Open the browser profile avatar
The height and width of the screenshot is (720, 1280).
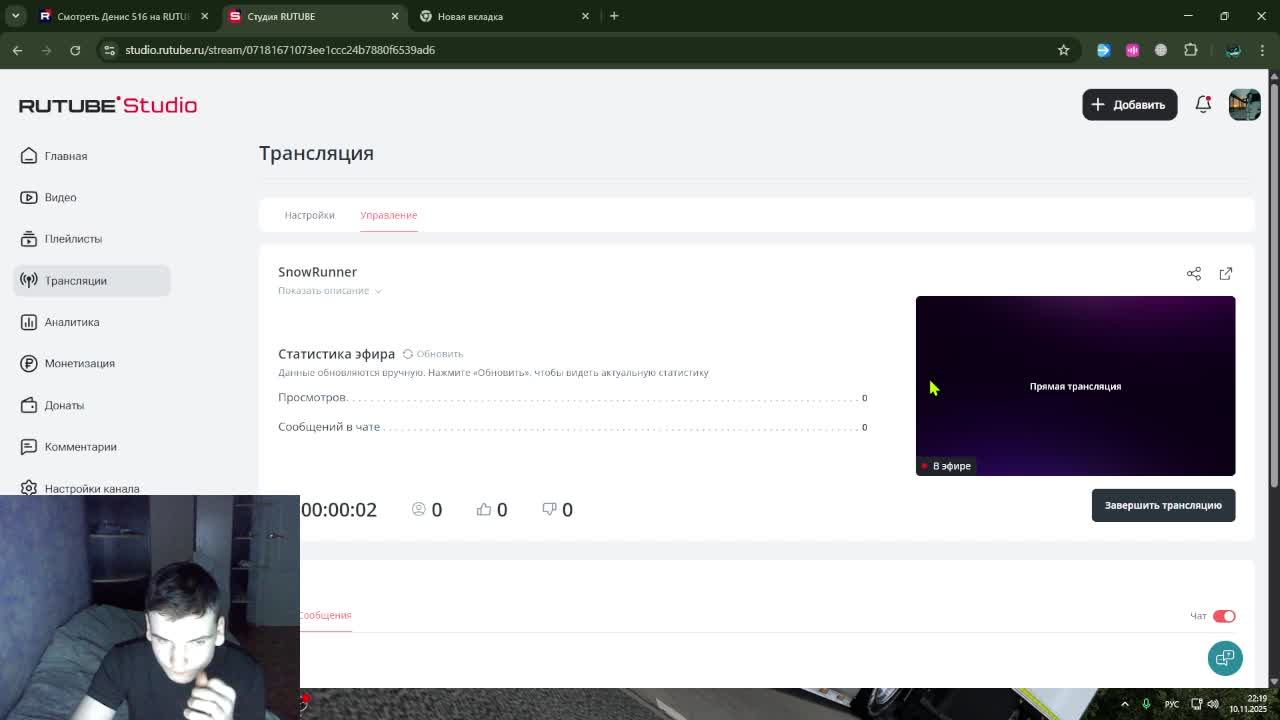click(x=1233, y=50)
